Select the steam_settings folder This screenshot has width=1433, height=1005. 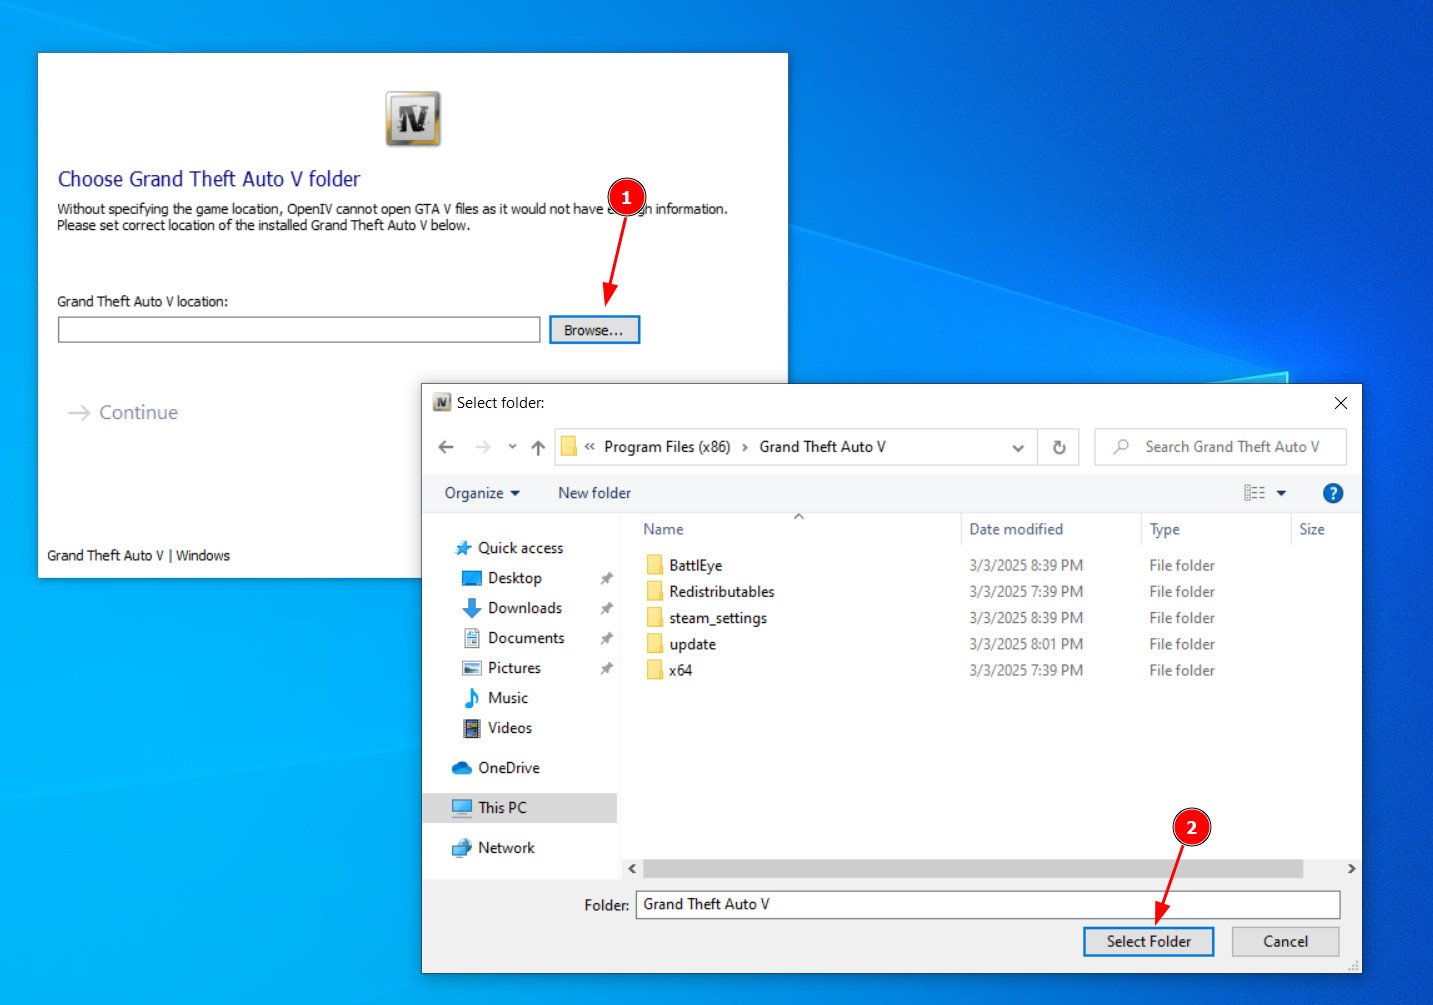[x=718, y=618]
